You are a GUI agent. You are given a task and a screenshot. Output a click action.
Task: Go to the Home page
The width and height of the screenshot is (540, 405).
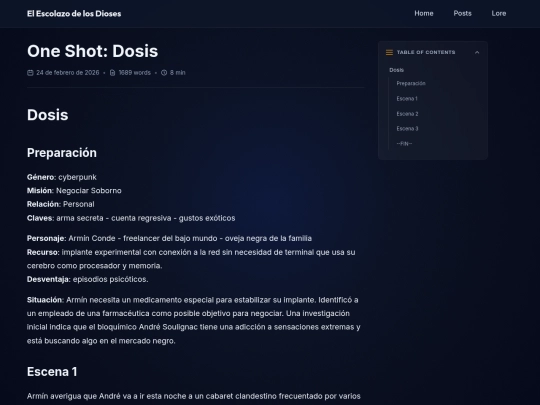coord(424,13)
